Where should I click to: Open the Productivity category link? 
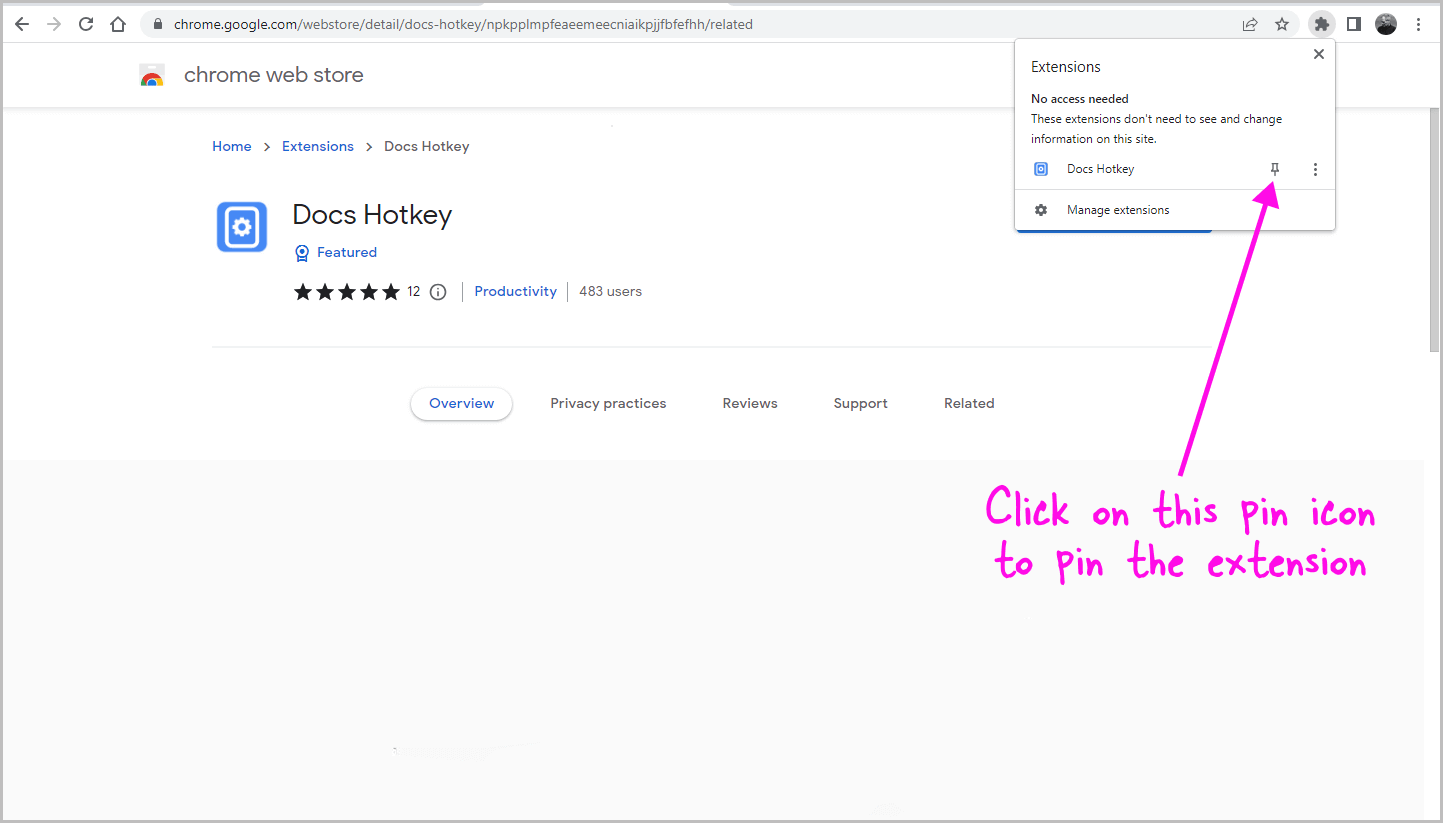[515, 291]
